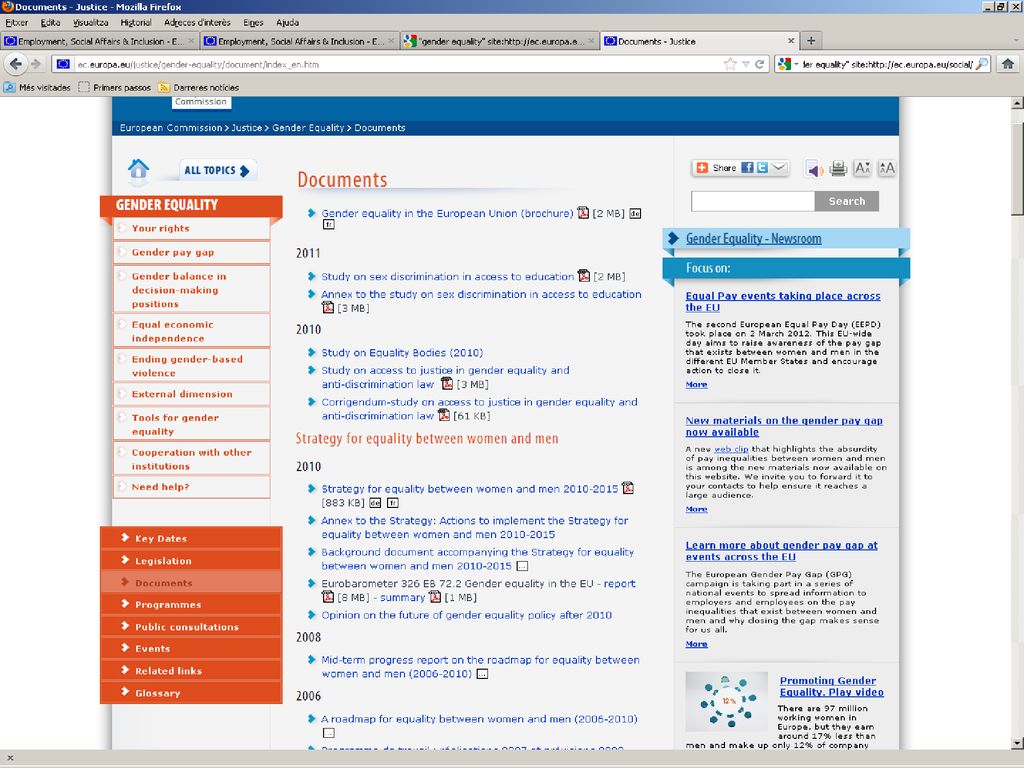The height and width of the screenshot is (768, 1024).
Task: Open the Fitxer menu
Action: 16,22
